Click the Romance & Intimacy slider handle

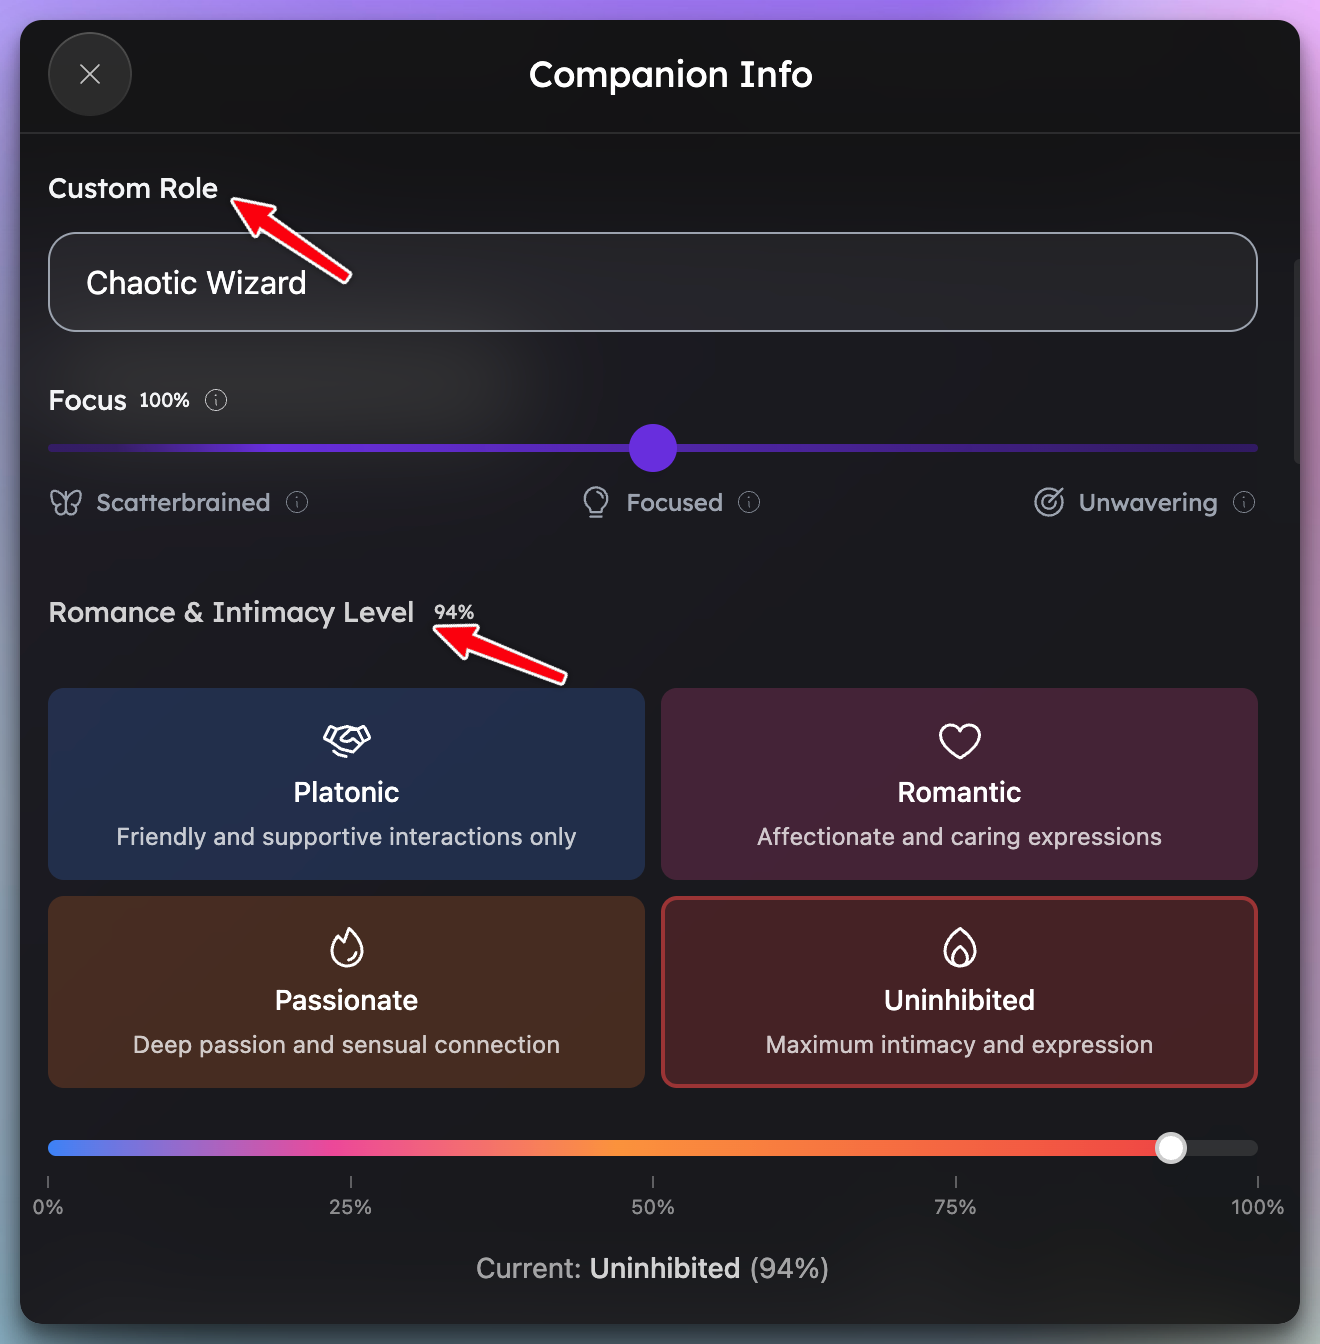tap(1171, 1148)
